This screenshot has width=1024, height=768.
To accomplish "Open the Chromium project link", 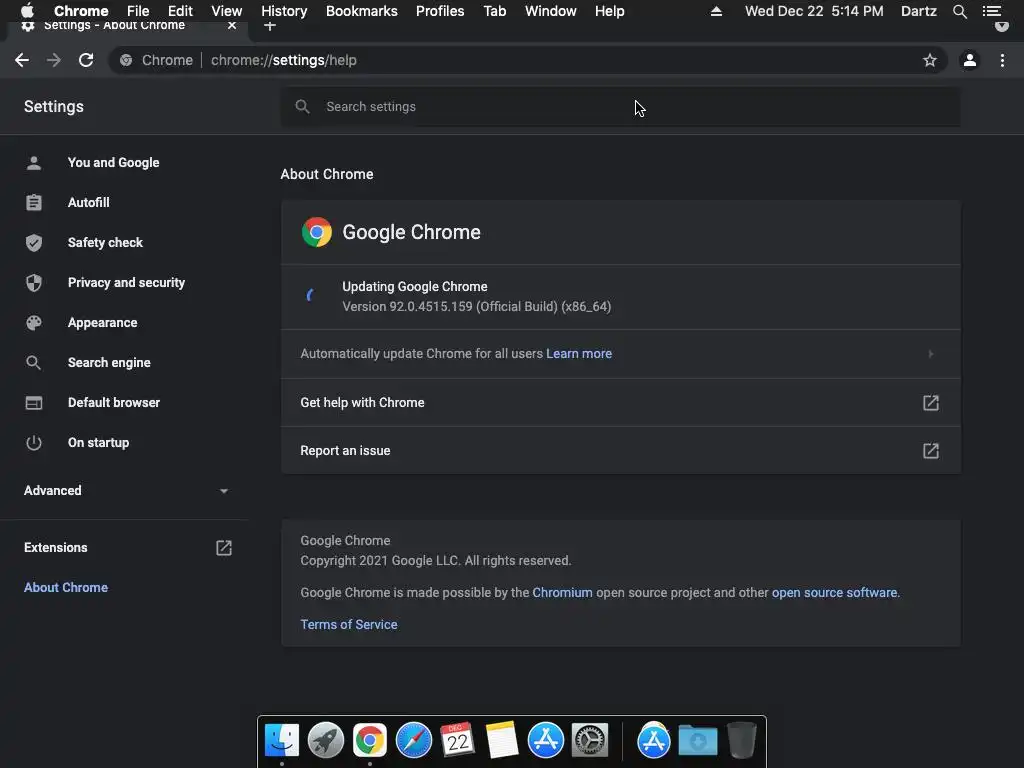I will tap(562, 592).
